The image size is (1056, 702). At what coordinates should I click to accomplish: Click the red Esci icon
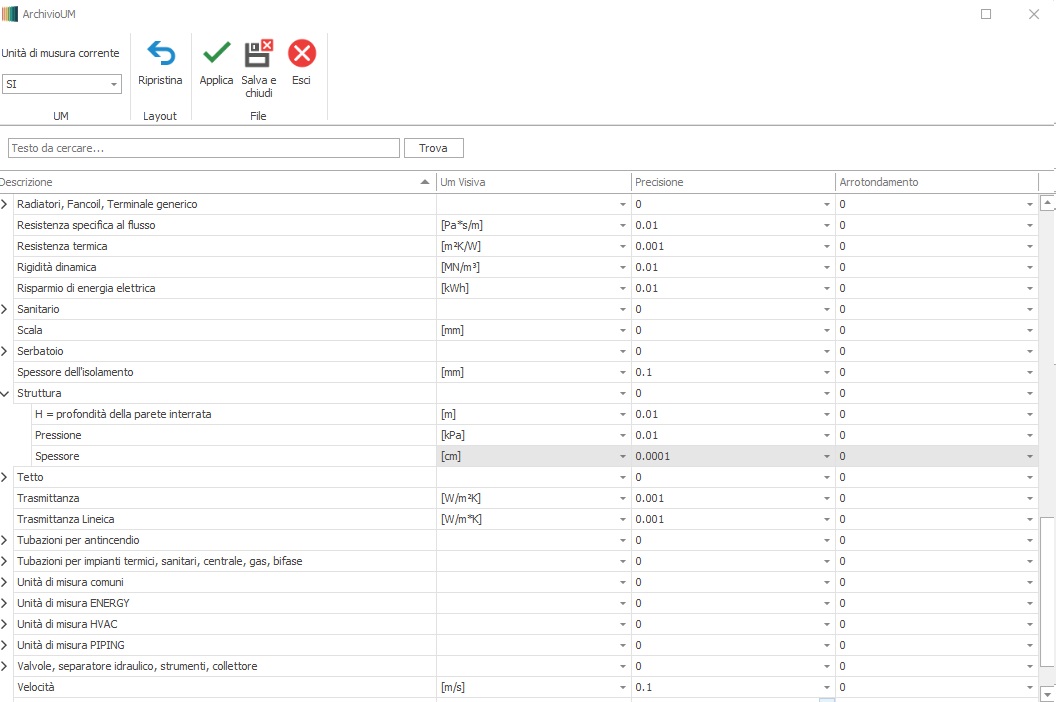(301, 53)
